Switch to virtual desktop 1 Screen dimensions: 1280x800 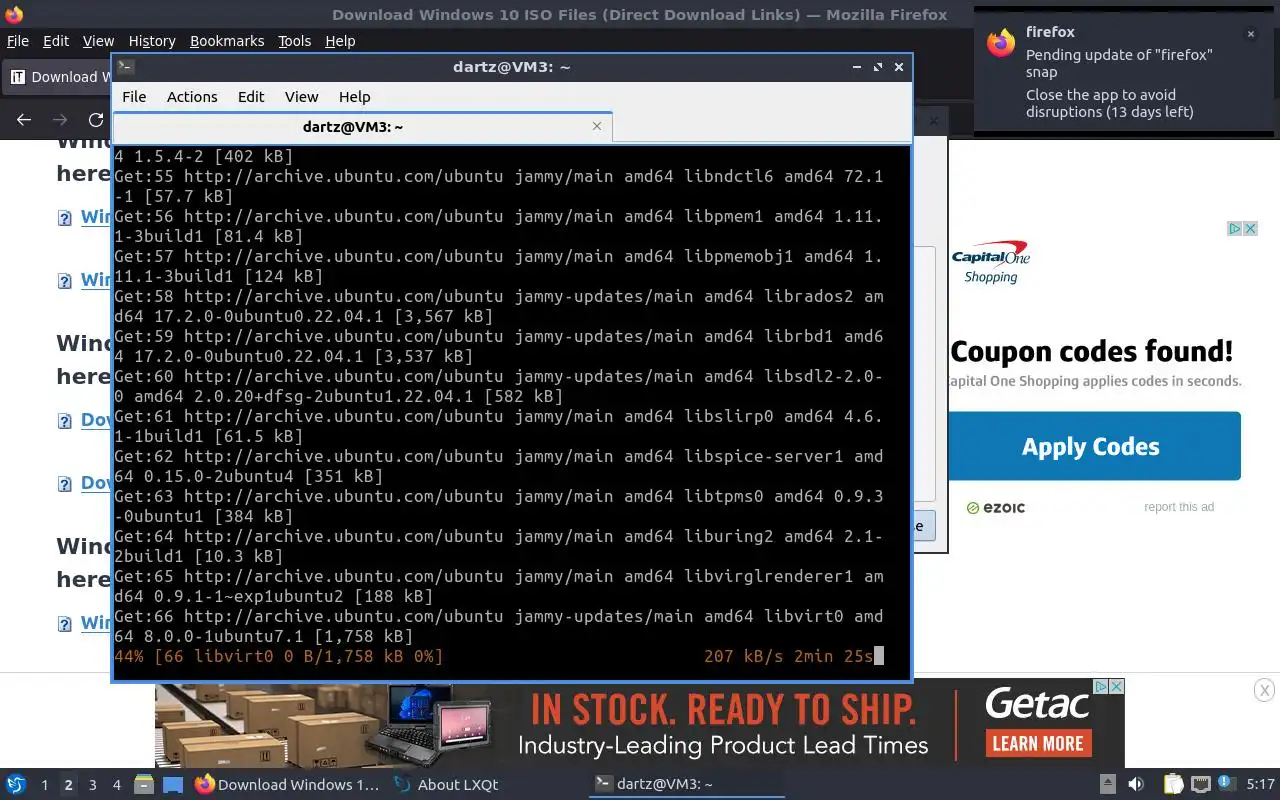coord(44,785)
